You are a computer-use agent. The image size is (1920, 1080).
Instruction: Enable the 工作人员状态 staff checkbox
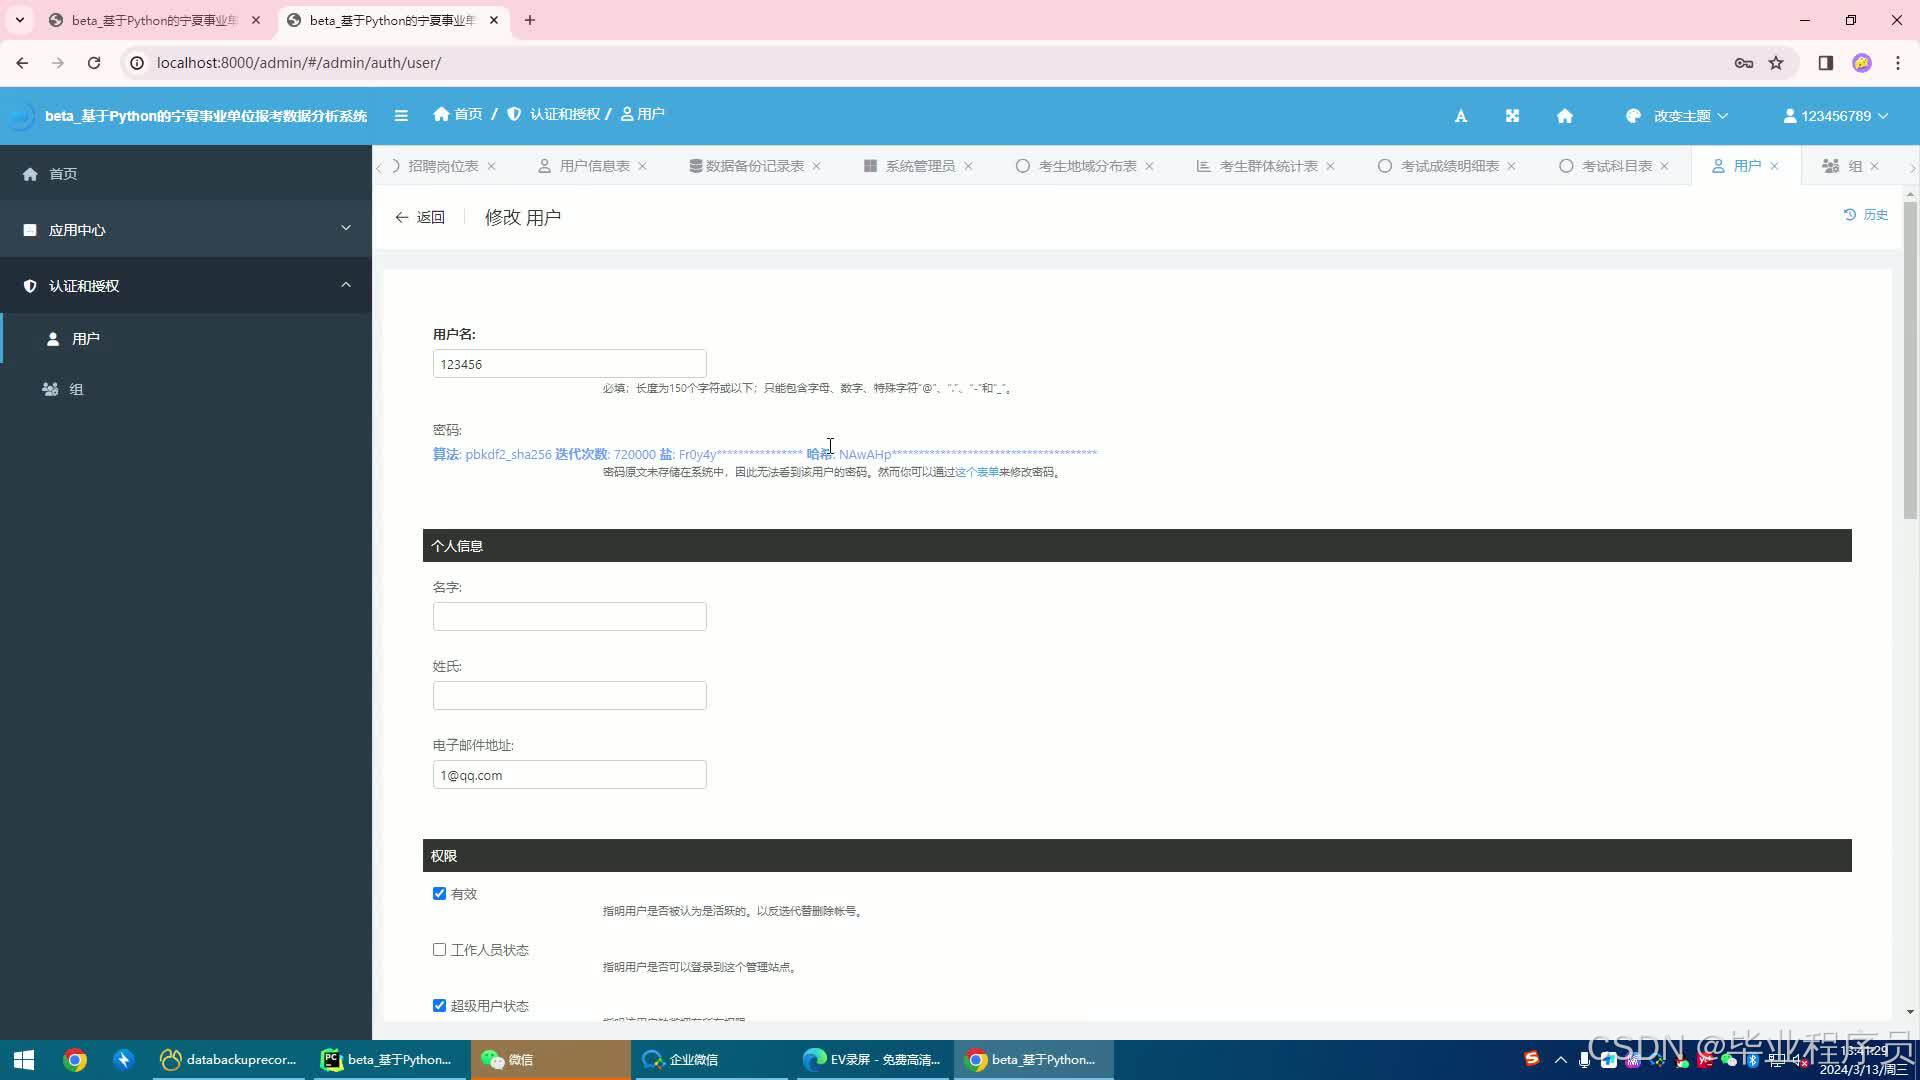pos(439,950)
